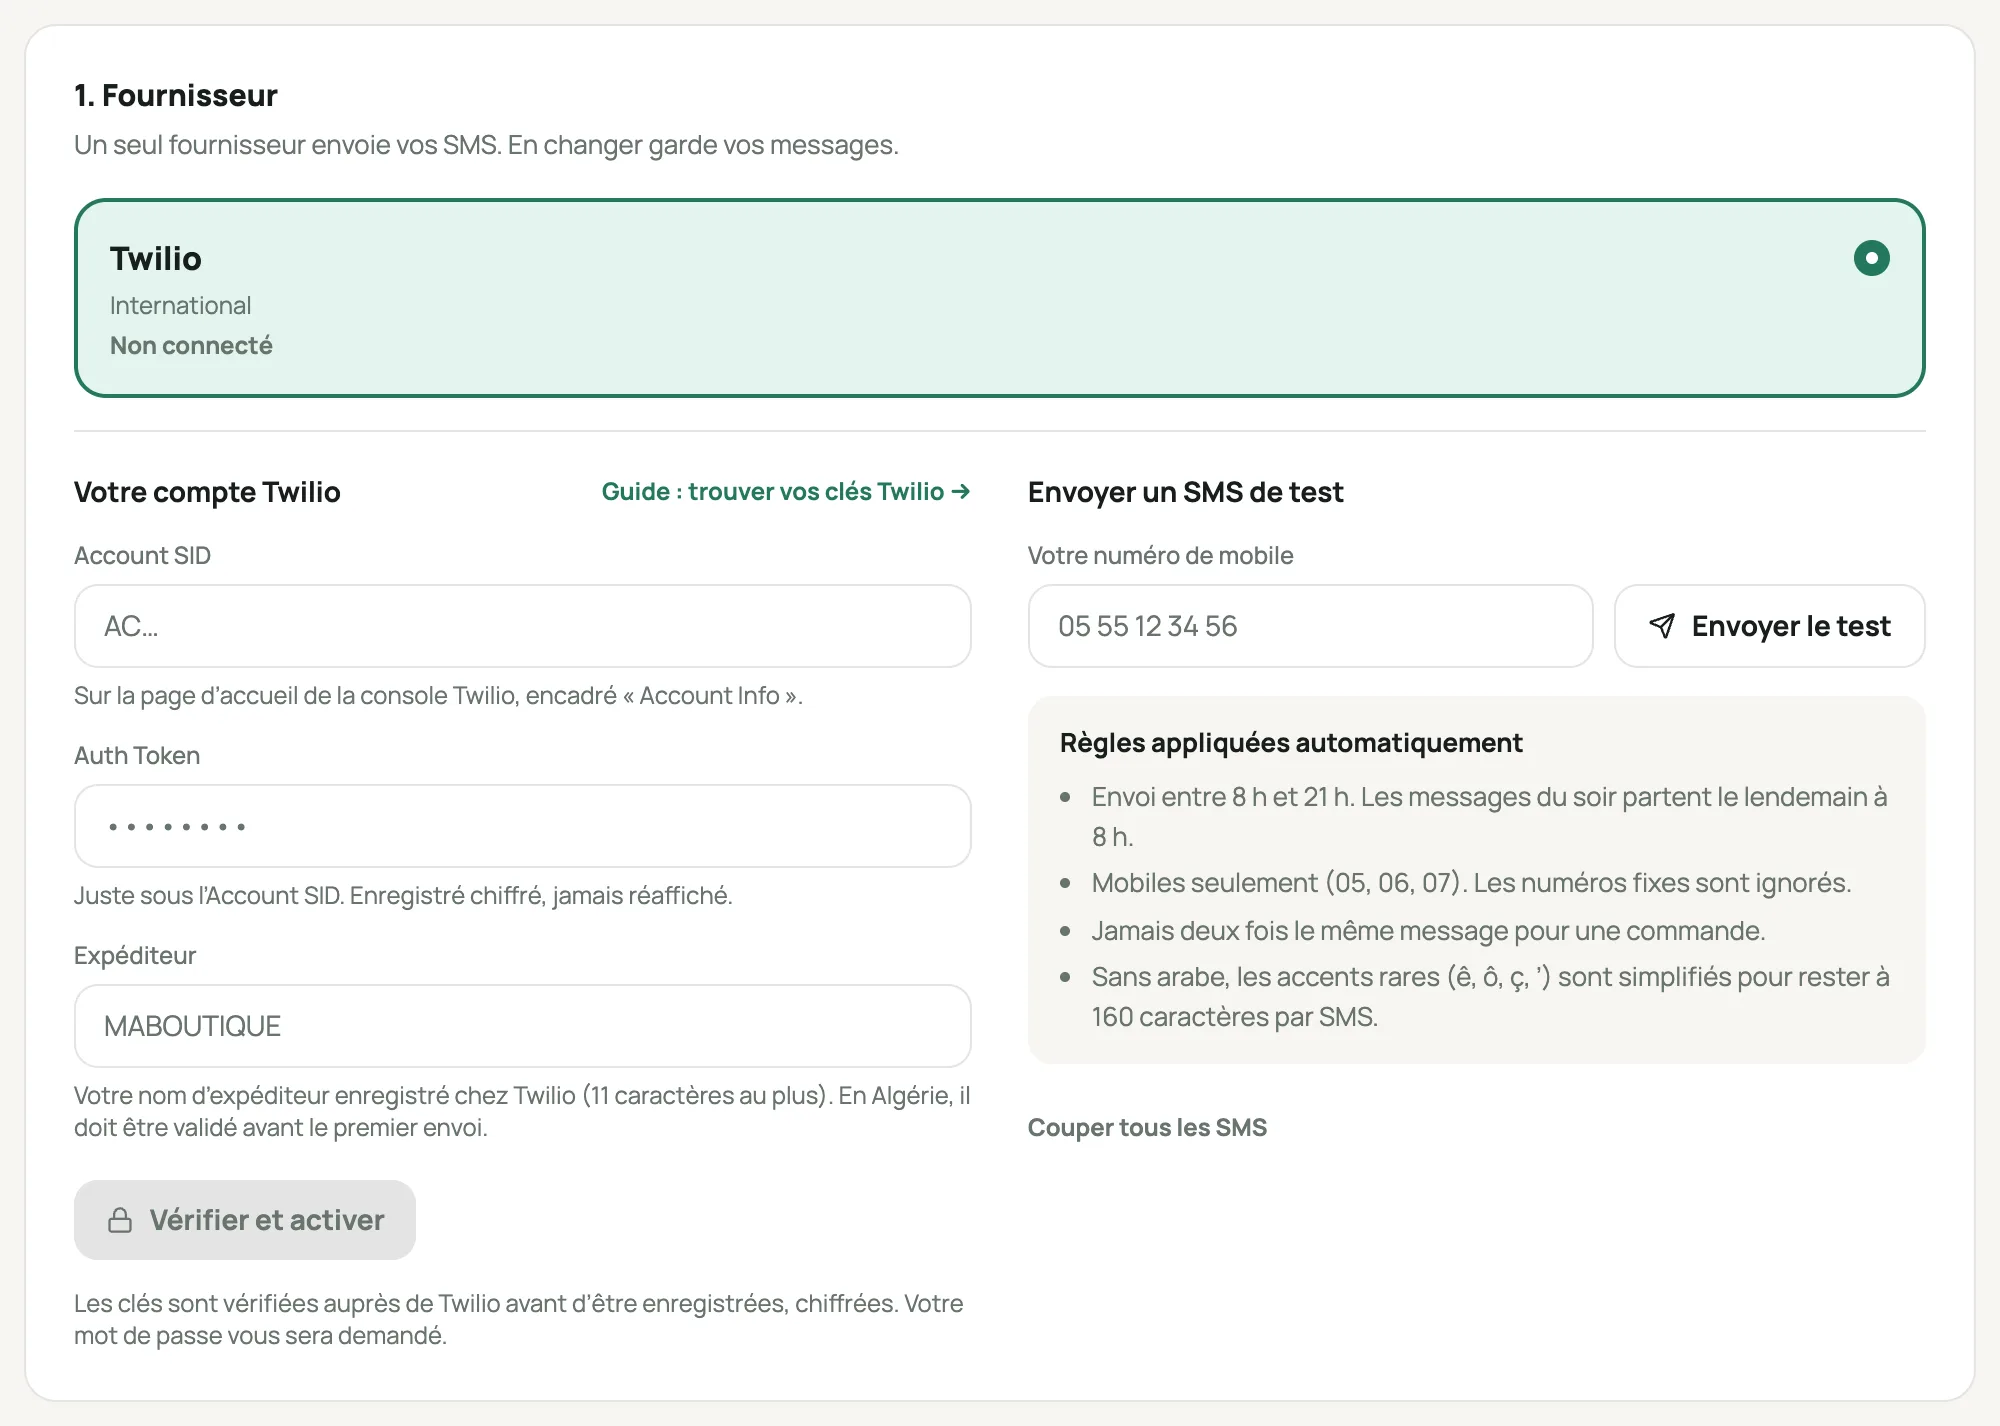Image resolution: width=2000 pixels, height=1426 pixels.
Task: Send test SMS with Envoyer le test
Action: 1770,626
